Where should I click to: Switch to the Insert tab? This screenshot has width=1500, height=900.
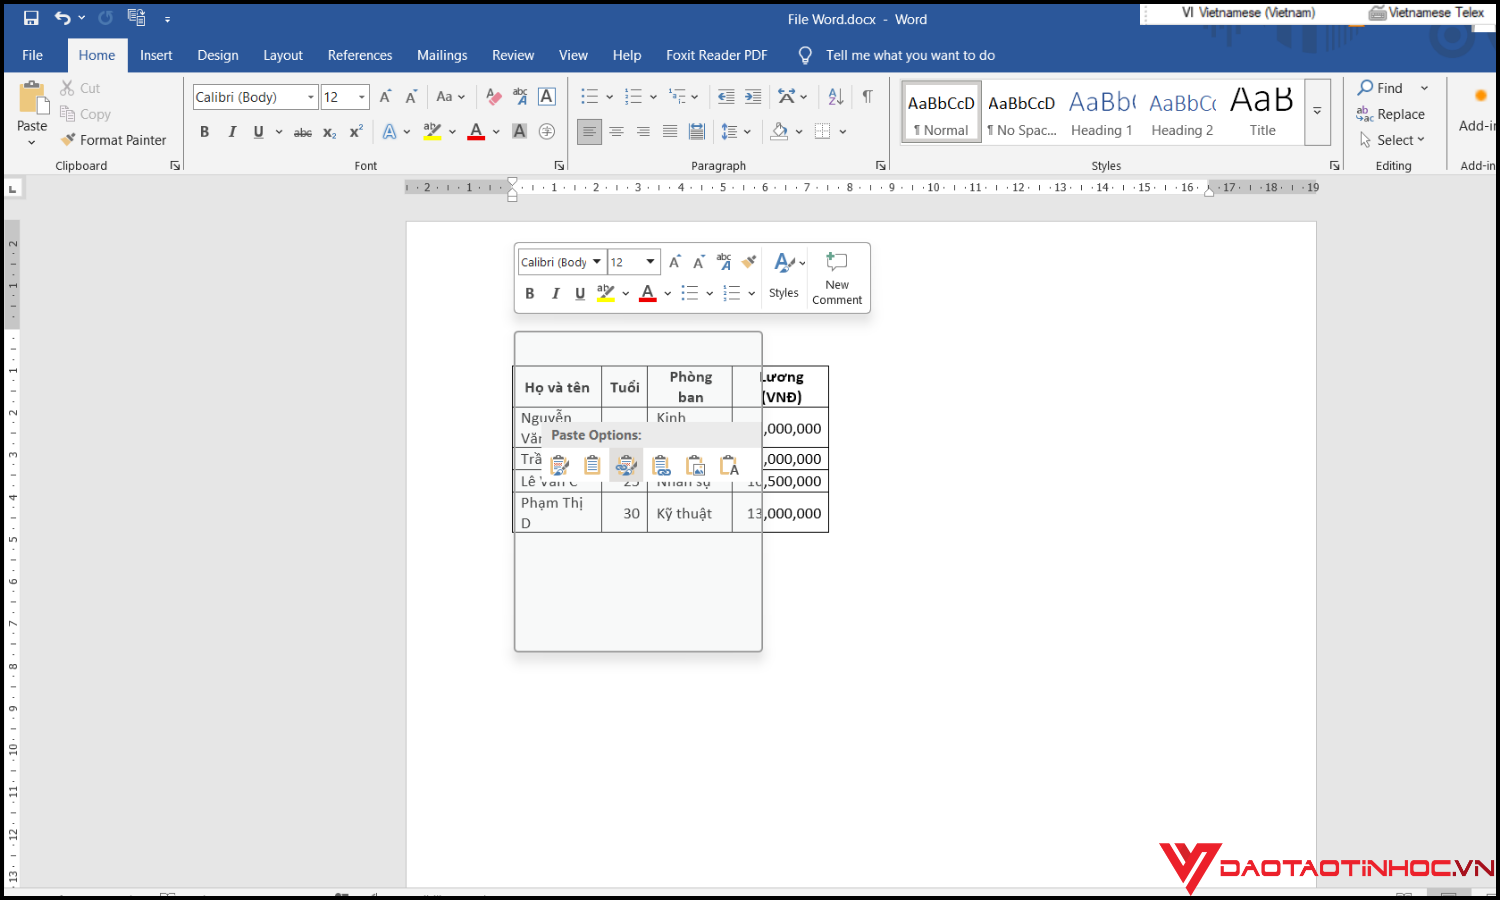tap(156, 55)
